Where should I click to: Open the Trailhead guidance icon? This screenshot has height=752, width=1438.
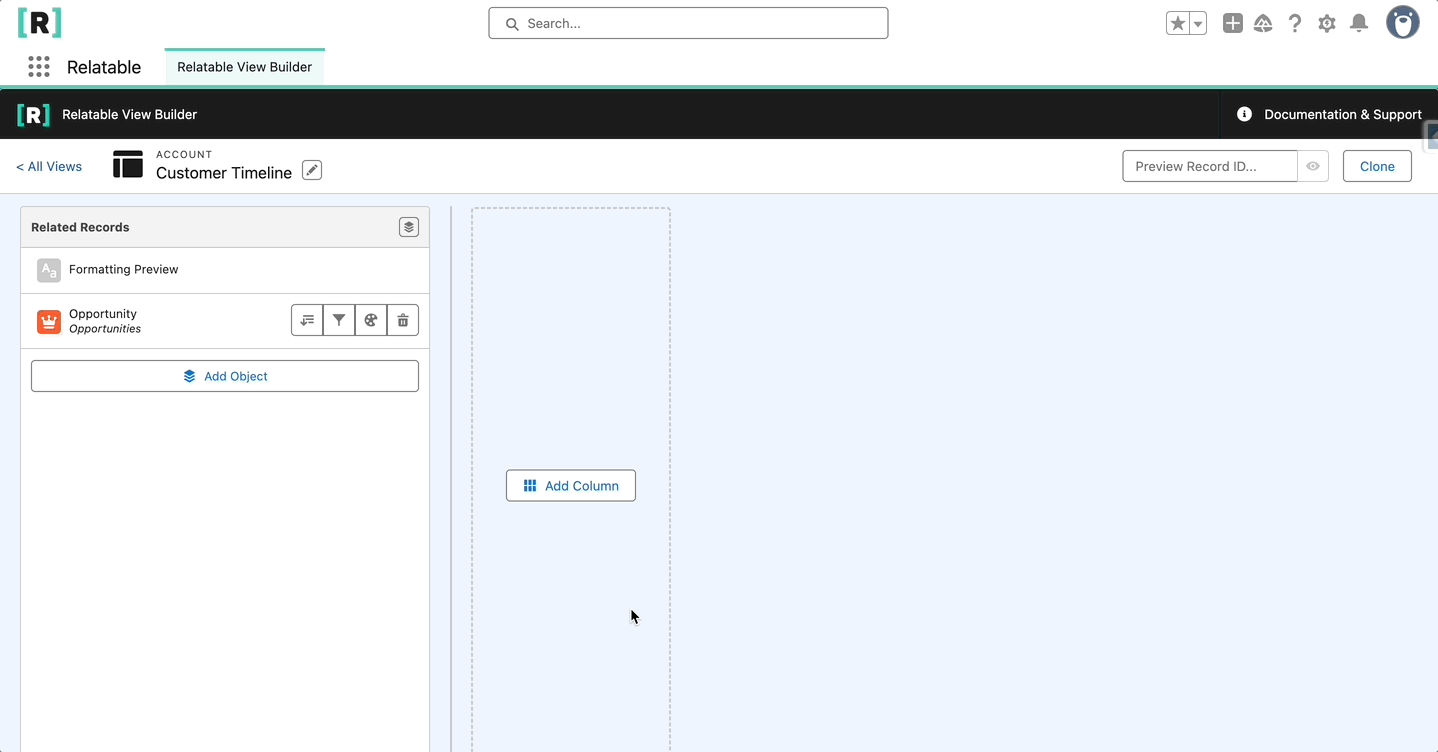(1263, 23)
